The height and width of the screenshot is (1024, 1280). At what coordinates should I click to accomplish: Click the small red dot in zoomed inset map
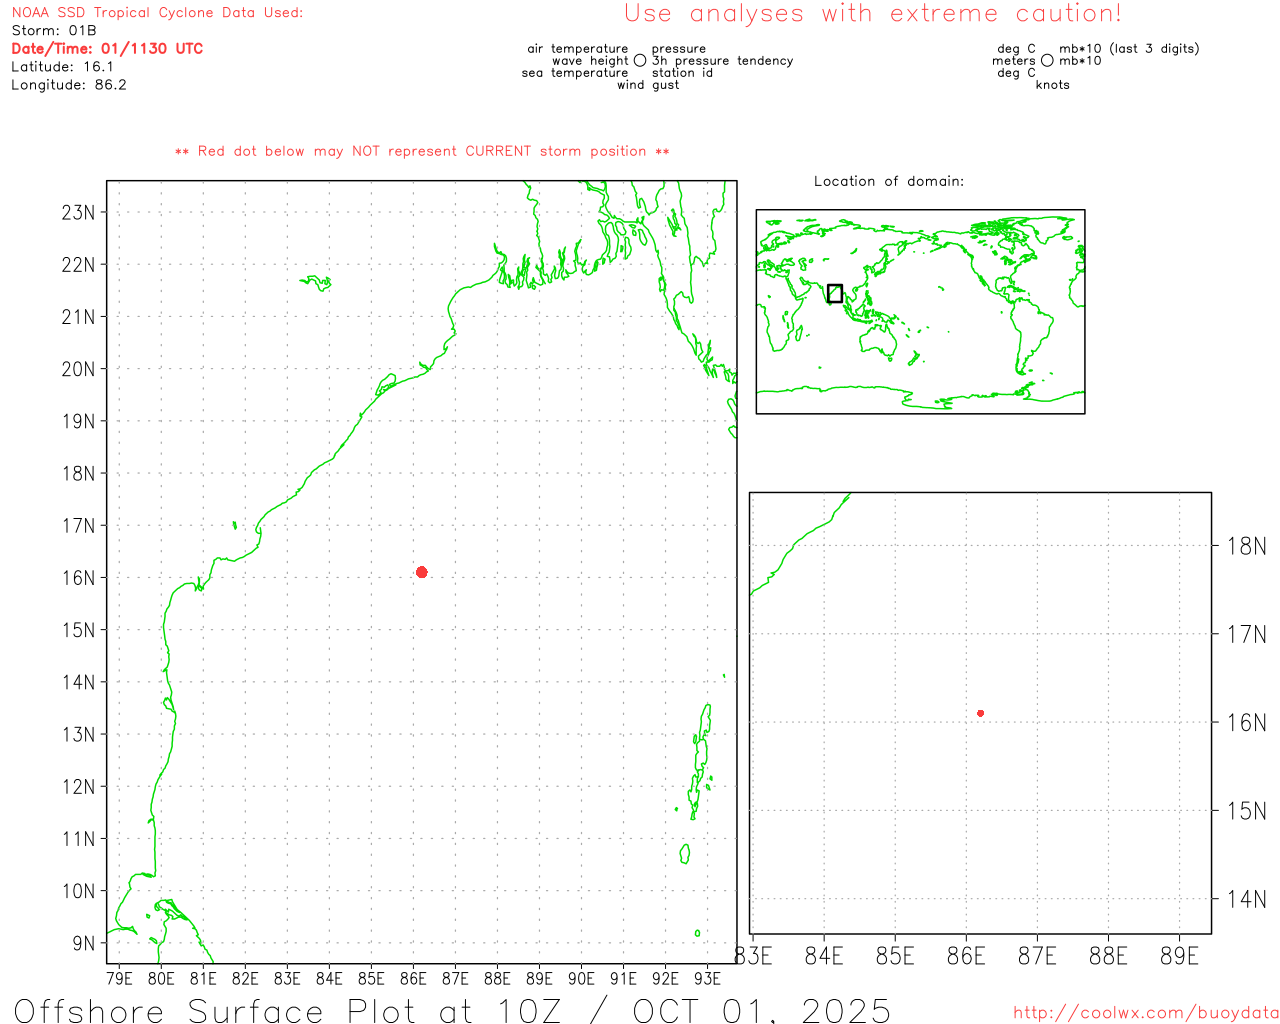[x=980, y=713]
